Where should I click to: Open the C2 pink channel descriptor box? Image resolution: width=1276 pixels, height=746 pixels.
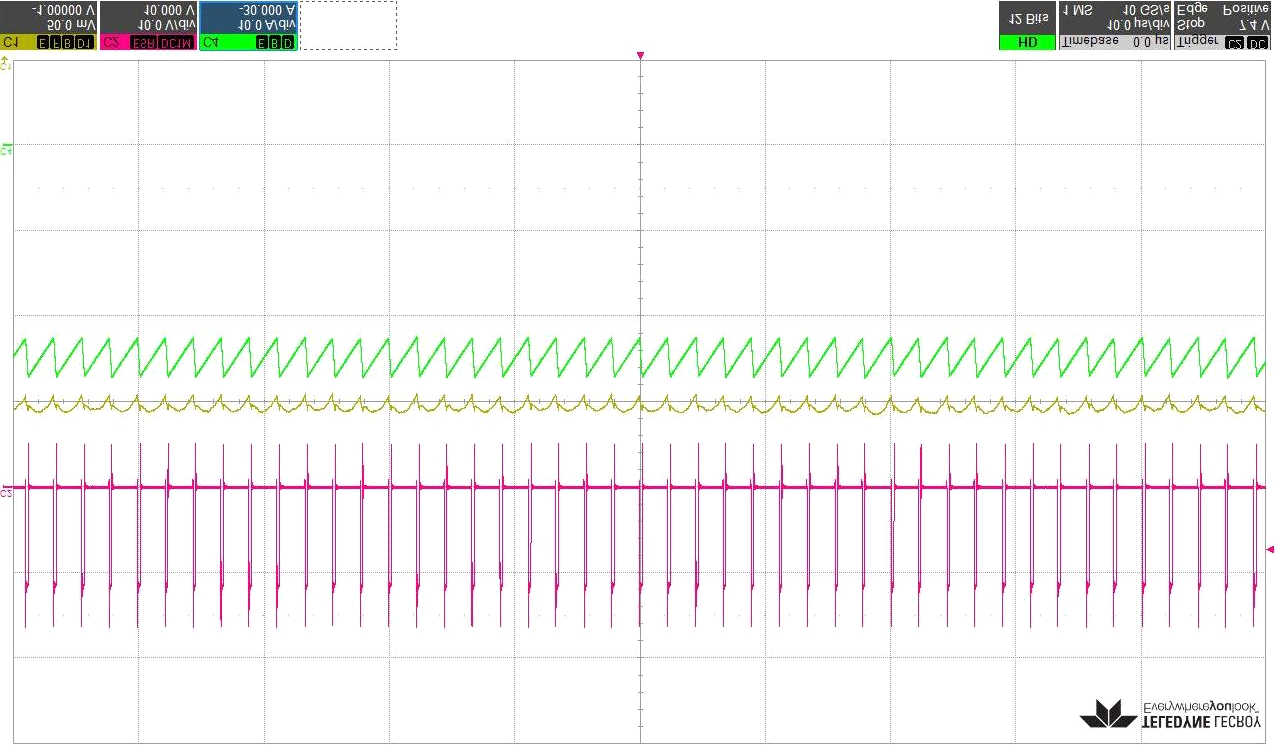pos(147,25)
